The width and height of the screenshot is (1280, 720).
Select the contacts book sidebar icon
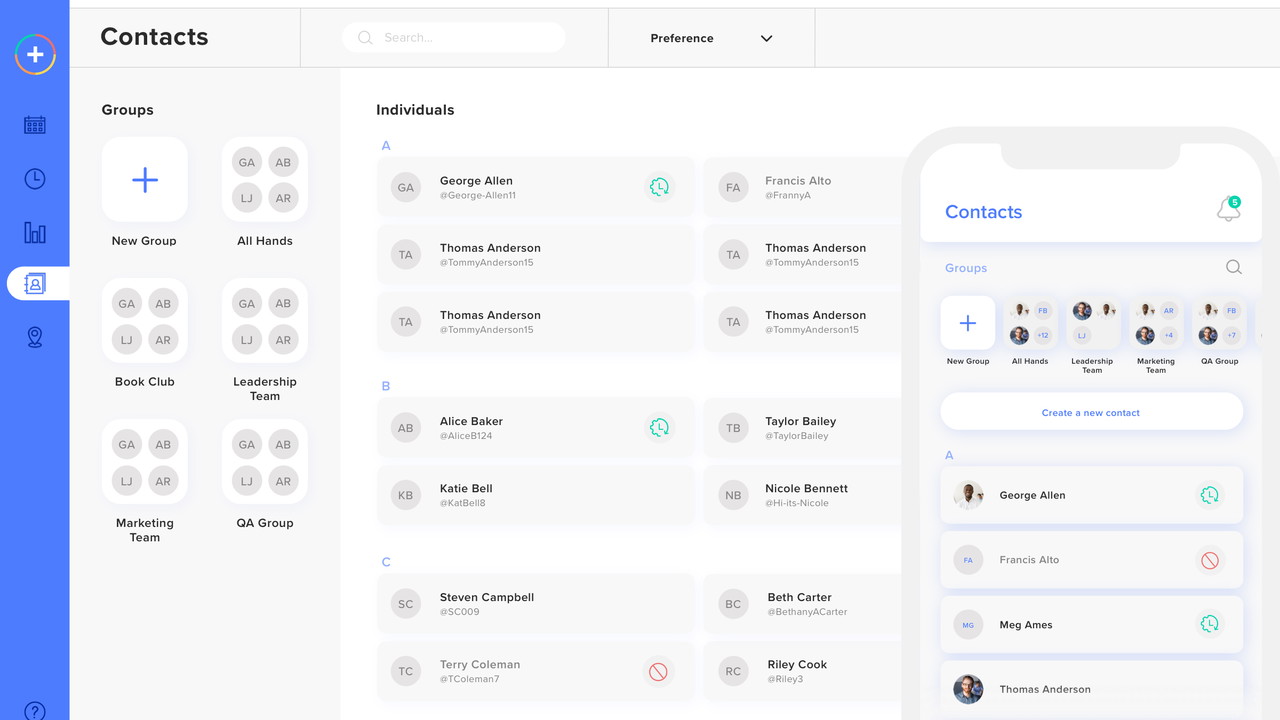pos(35,284)
